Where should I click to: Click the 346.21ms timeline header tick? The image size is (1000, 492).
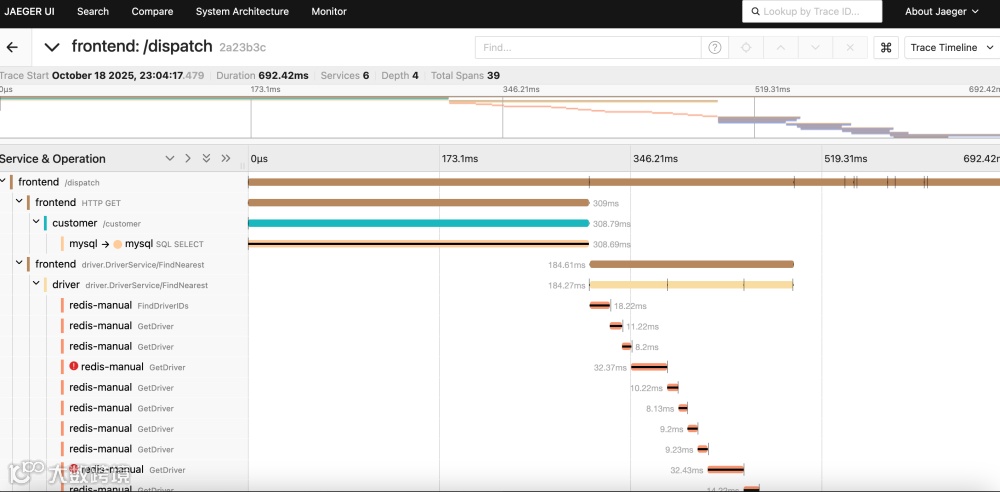coord(655,159)
